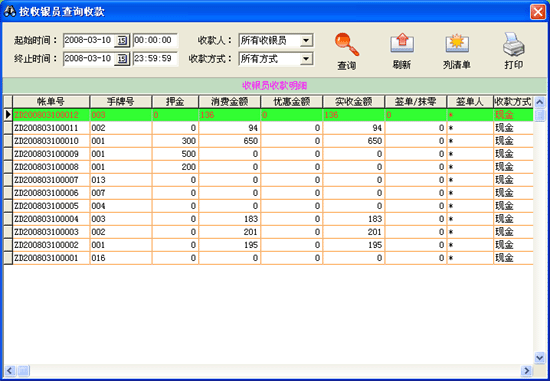Click the 打印 printer icon
Viewport: 550px width, 381px height.
click(514, 44)
